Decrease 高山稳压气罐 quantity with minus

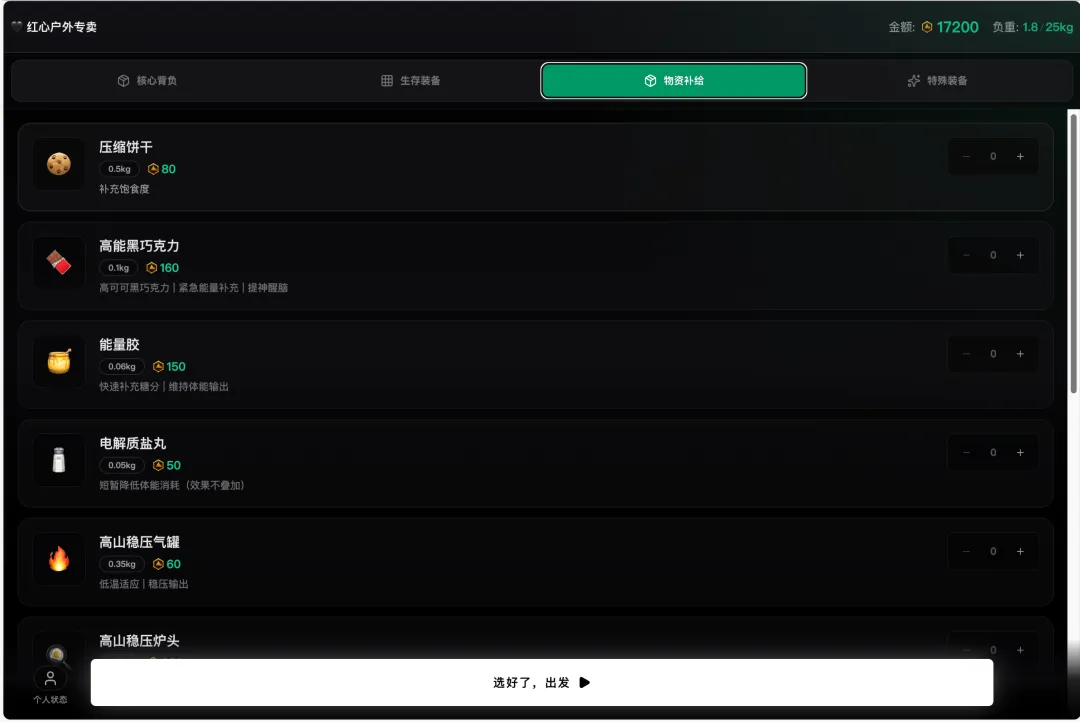(x=966, y=551)
